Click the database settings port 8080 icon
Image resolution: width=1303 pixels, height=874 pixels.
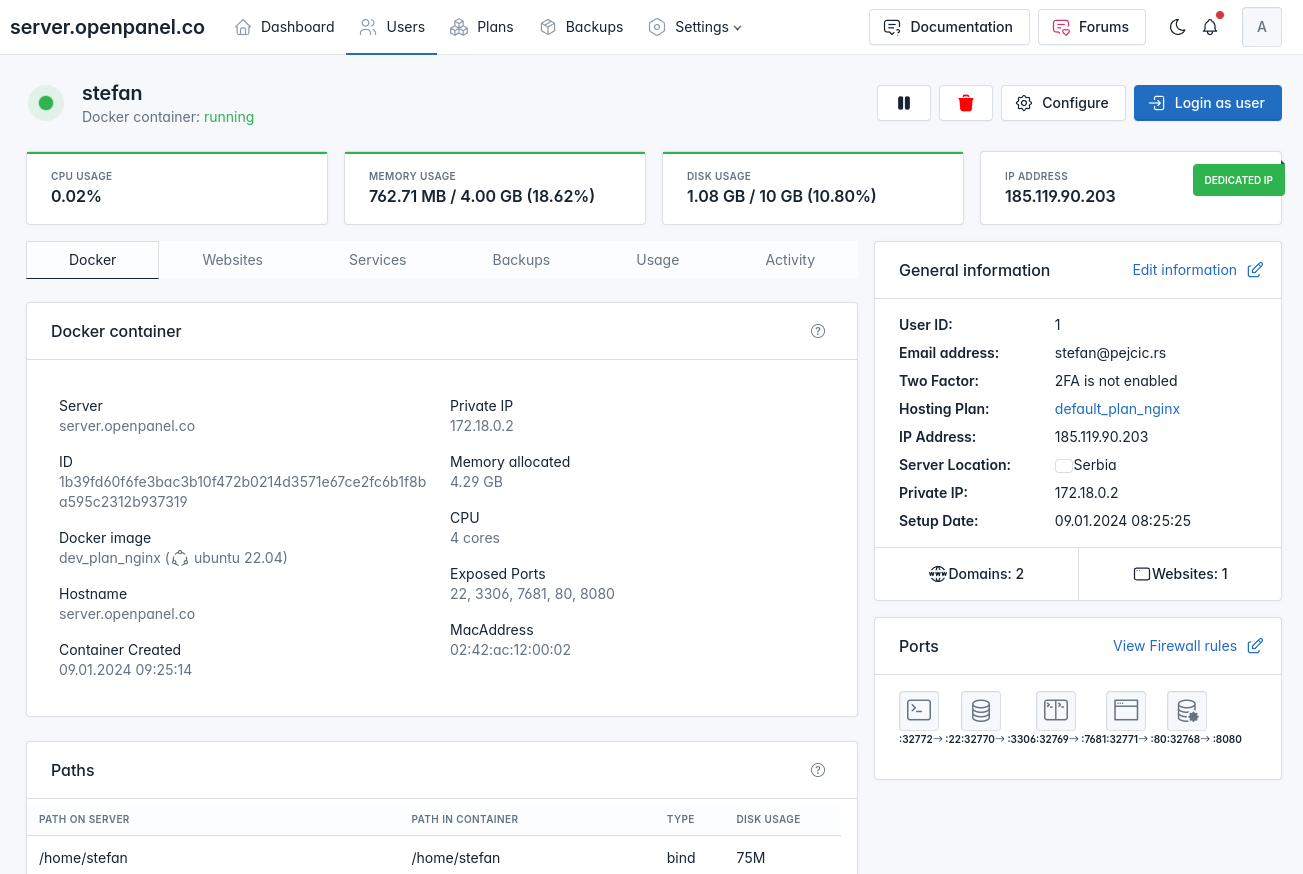tap(1187, 710)
